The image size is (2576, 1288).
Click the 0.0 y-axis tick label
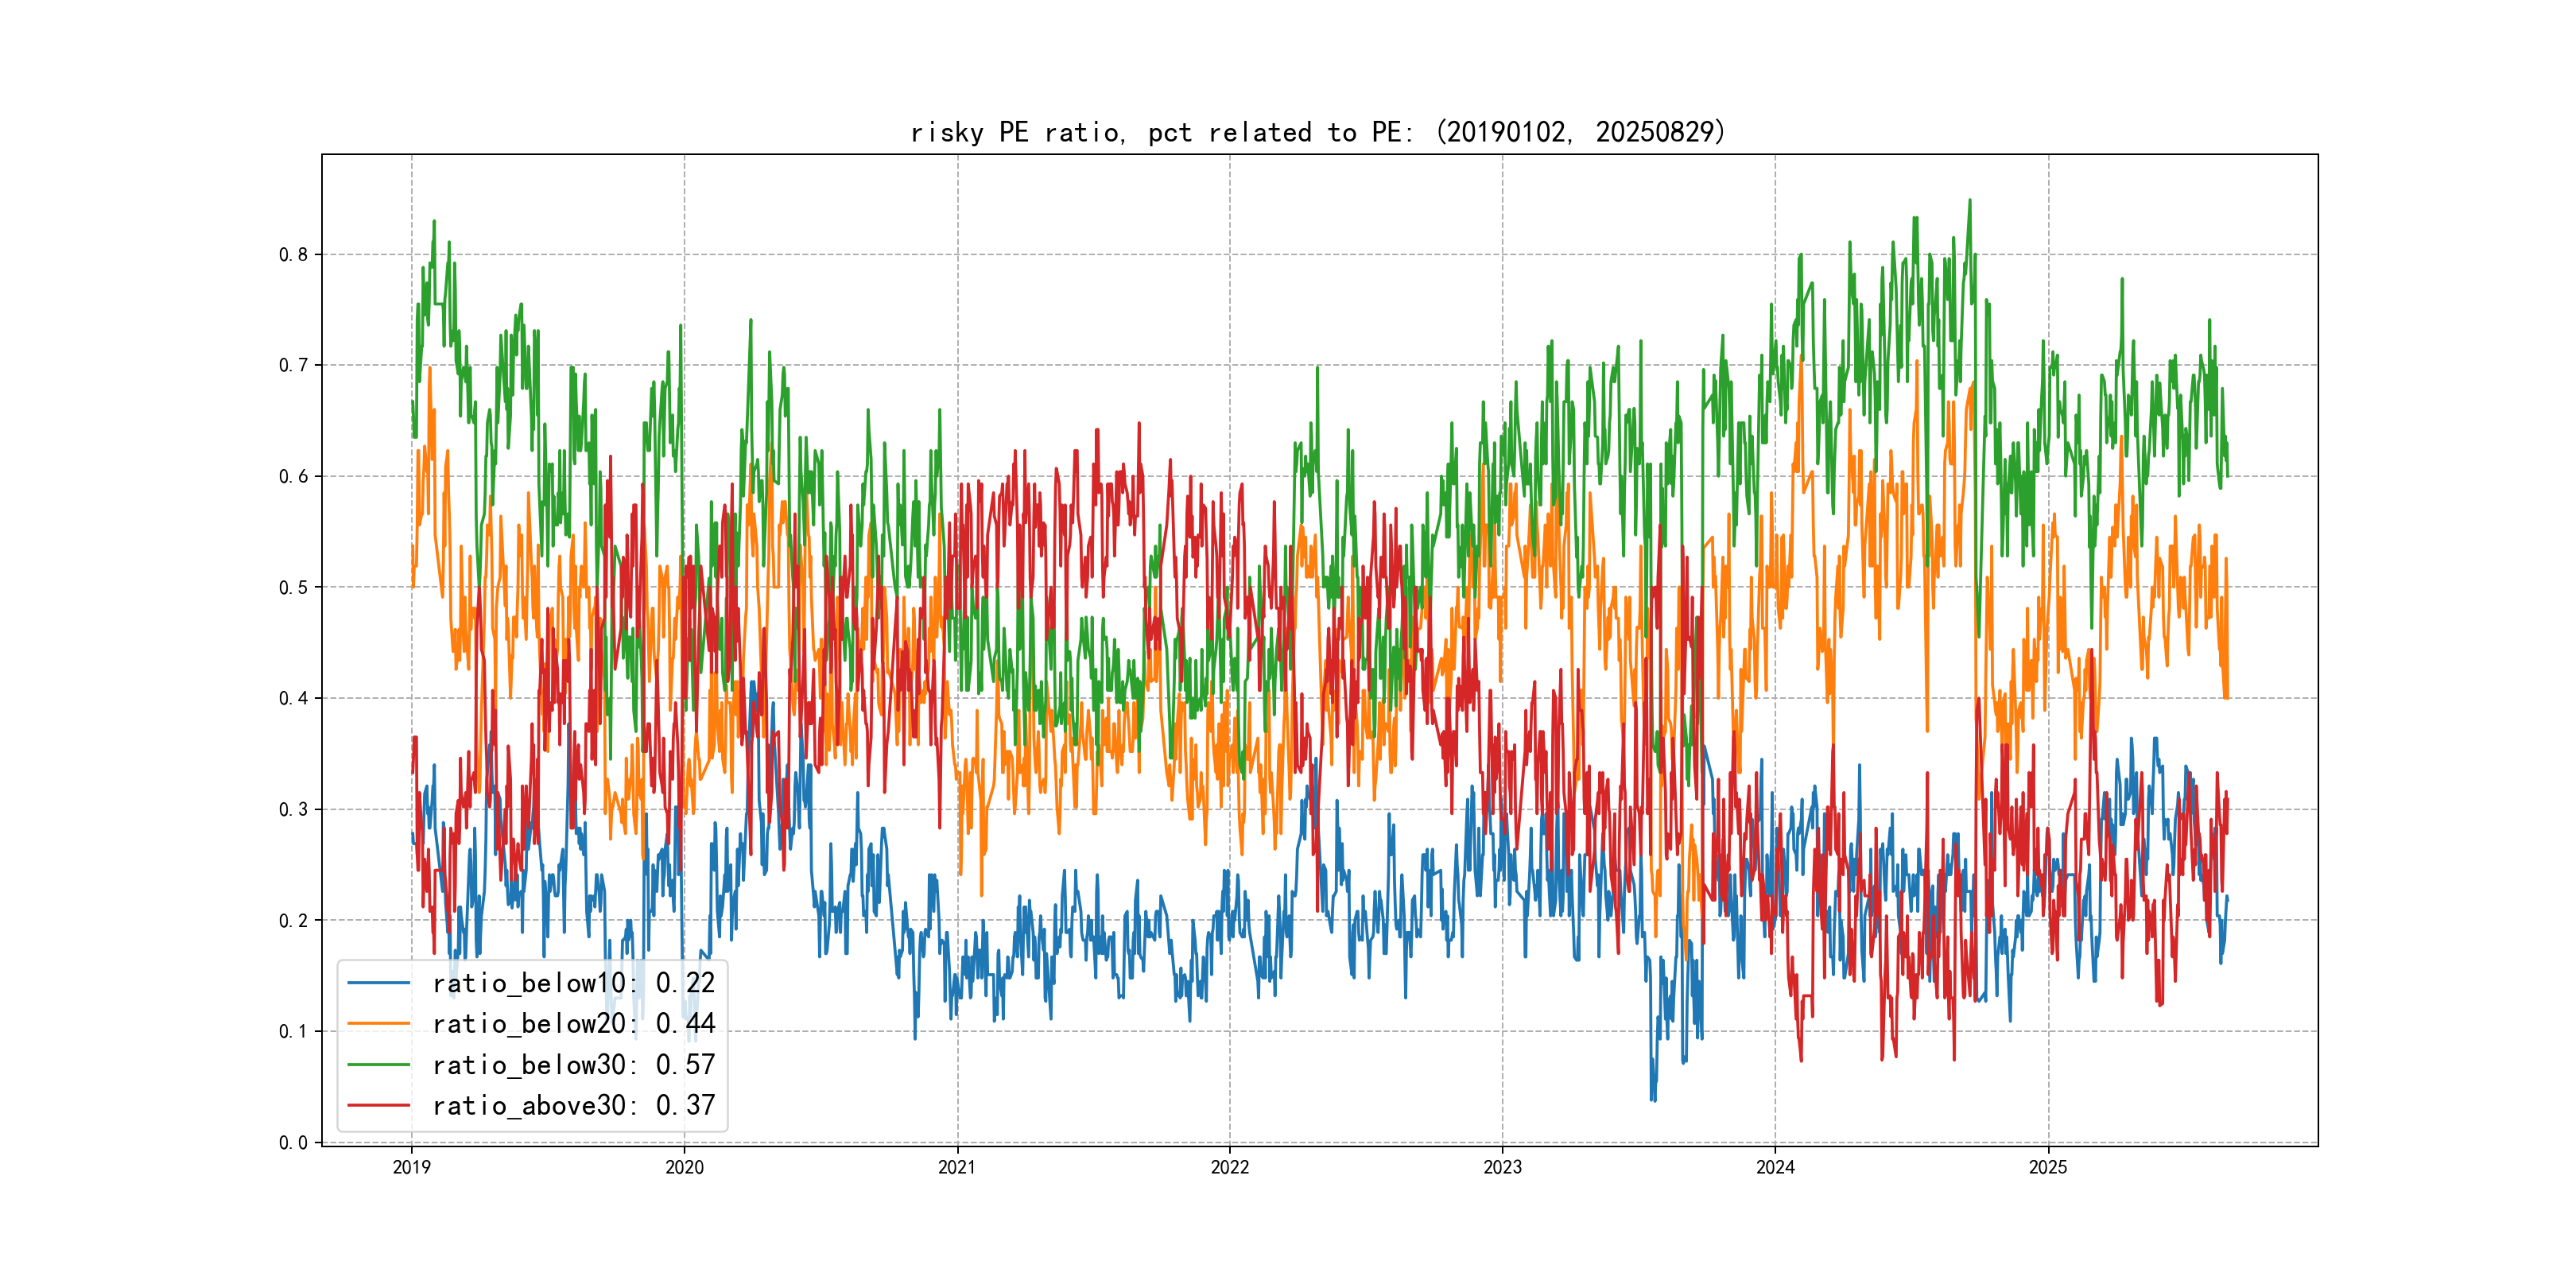(x=293, y=1143)
